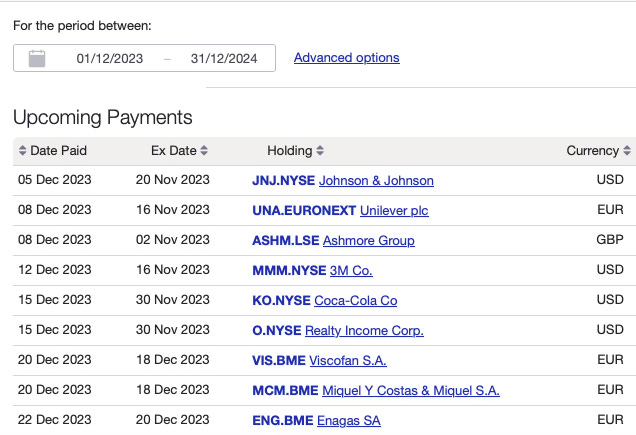Select the 05 Dec 2023 date paid cell

coord(55,180)
